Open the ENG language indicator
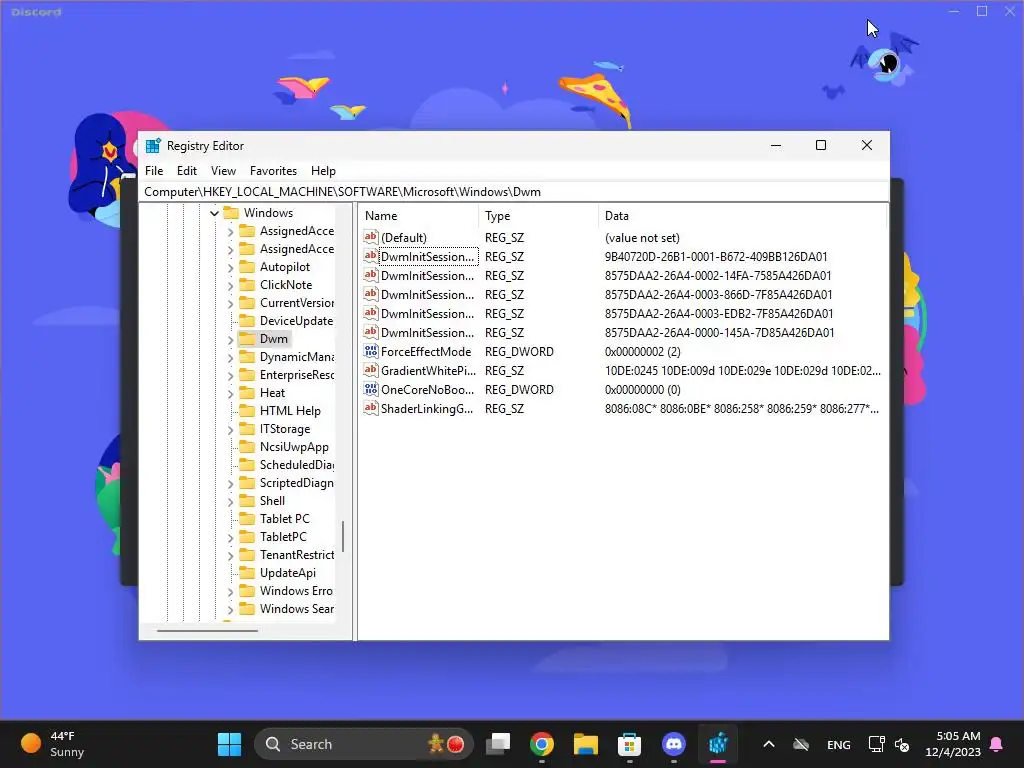This screenshot has height=768, width=1024. 839,744
